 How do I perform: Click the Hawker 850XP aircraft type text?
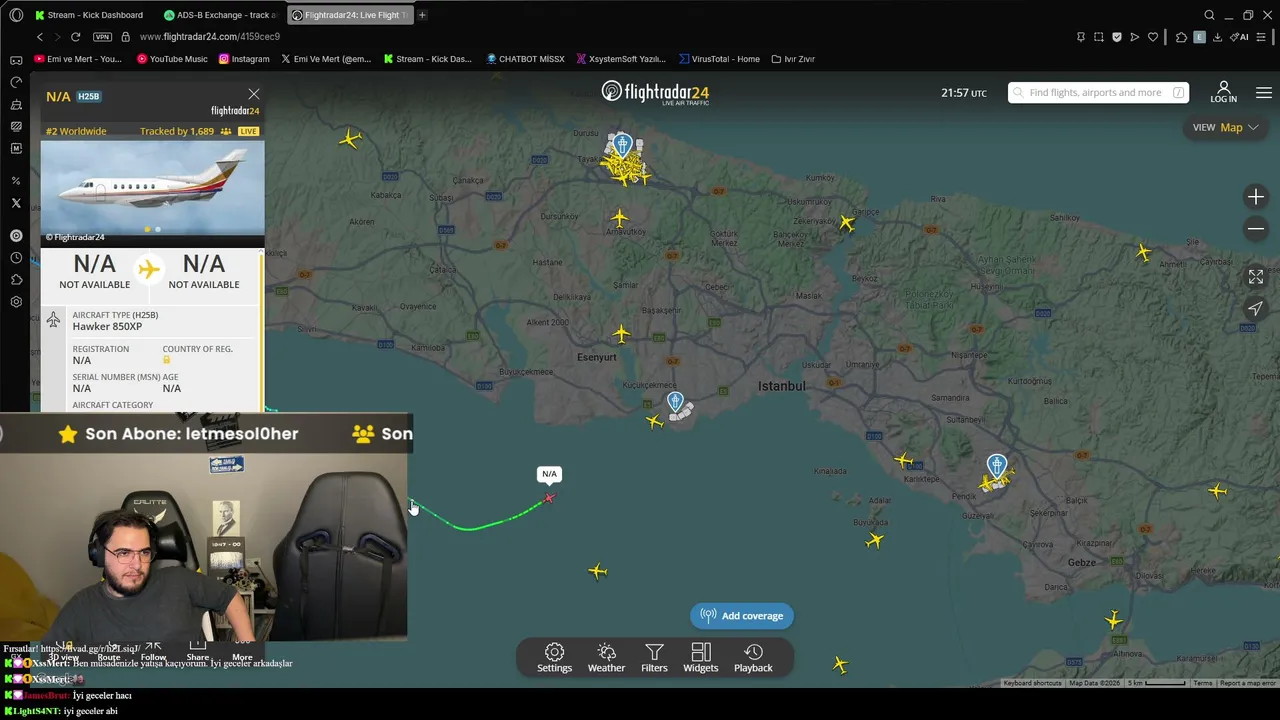108,327
